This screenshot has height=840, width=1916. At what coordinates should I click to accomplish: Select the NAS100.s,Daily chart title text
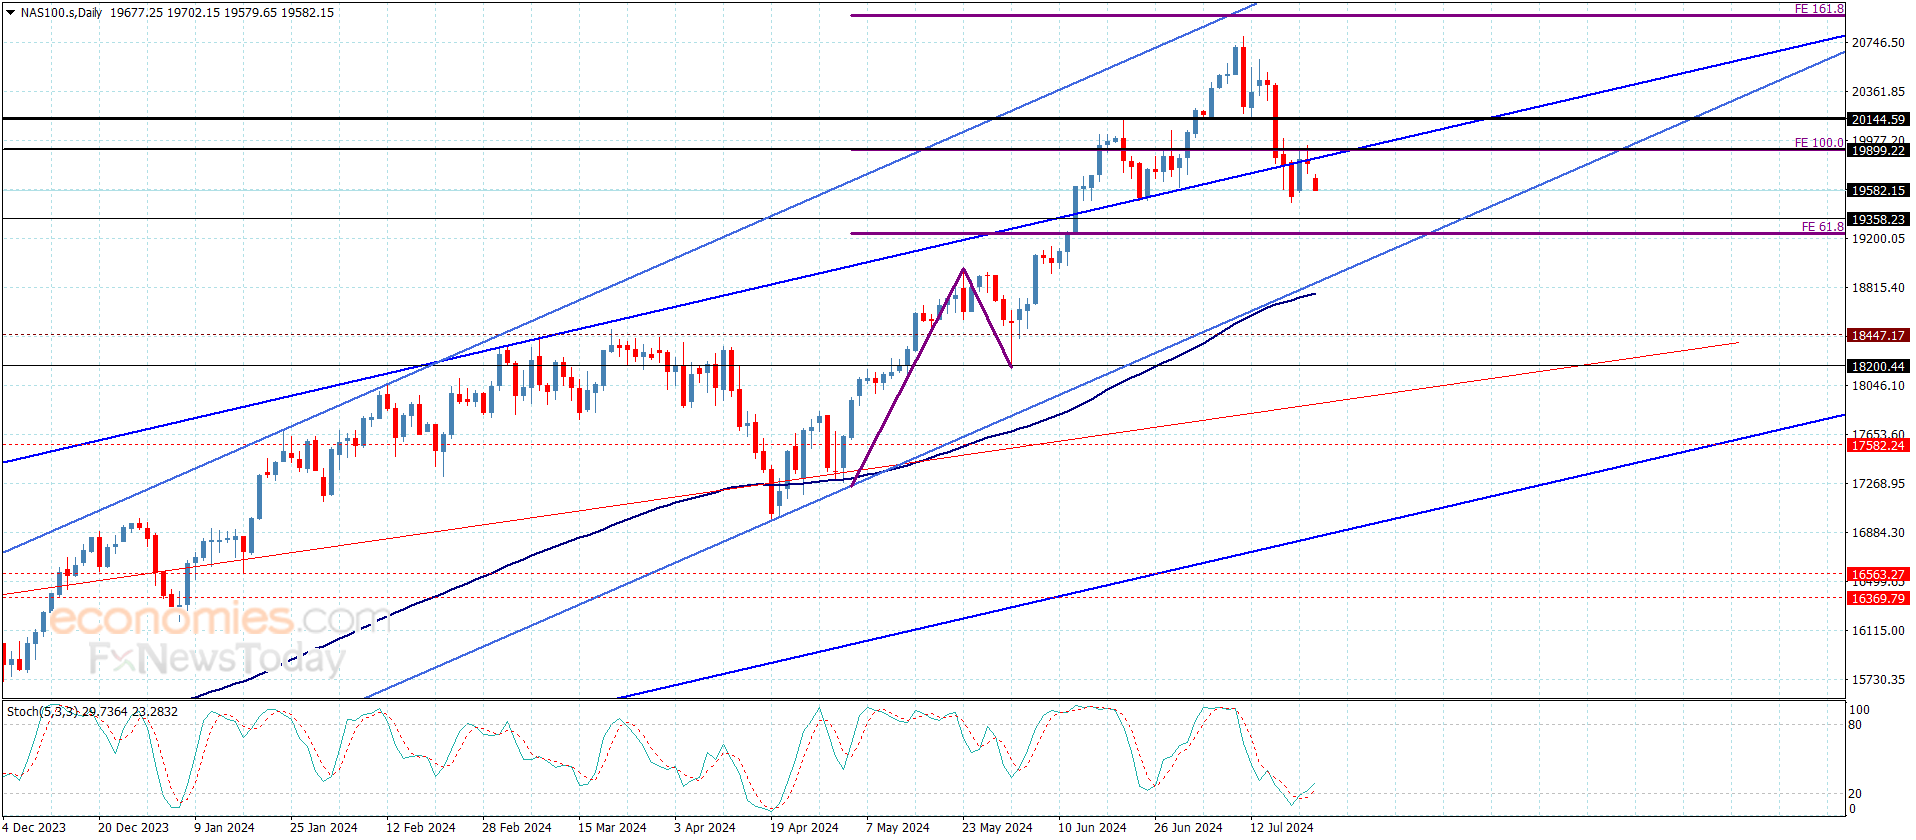pyautogui.click(x=61, y=13)
